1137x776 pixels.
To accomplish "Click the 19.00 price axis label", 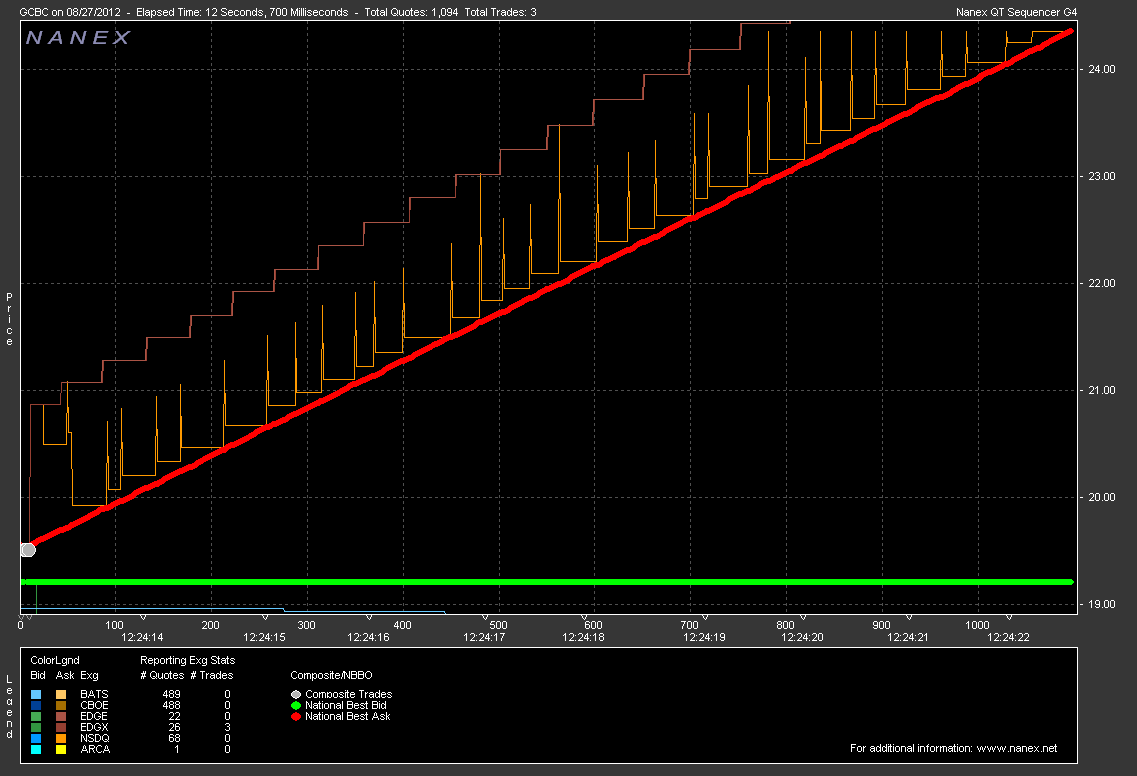I will tap(1101, 604).
